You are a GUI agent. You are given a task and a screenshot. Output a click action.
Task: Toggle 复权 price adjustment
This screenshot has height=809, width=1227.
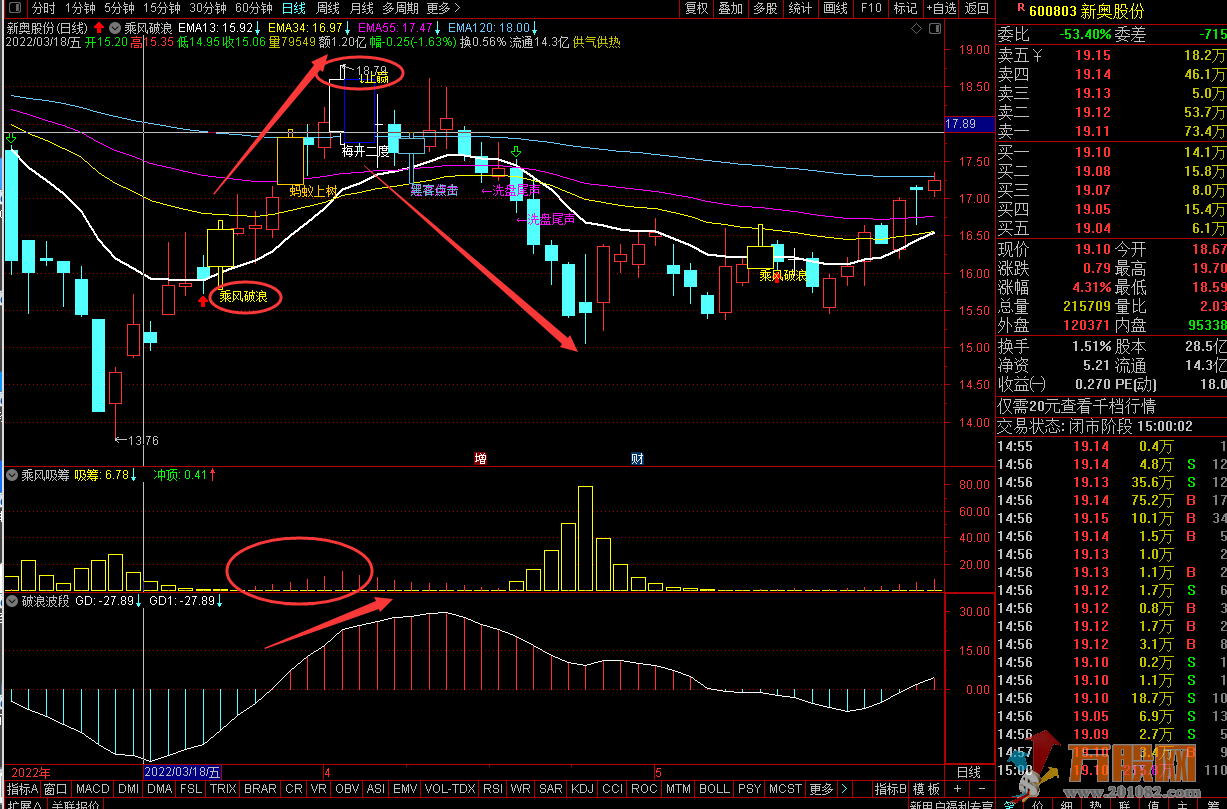(697, 8)
